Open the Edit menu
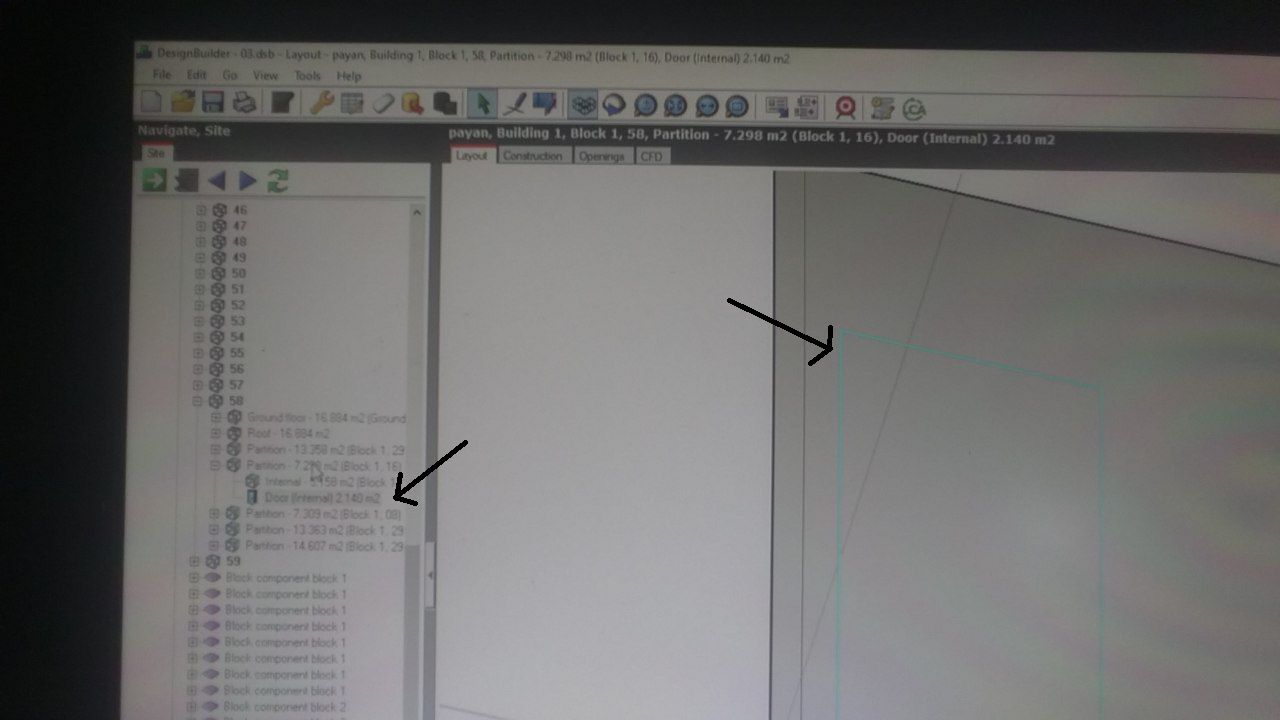This screenshot has width=1280, height=720. 196,75
